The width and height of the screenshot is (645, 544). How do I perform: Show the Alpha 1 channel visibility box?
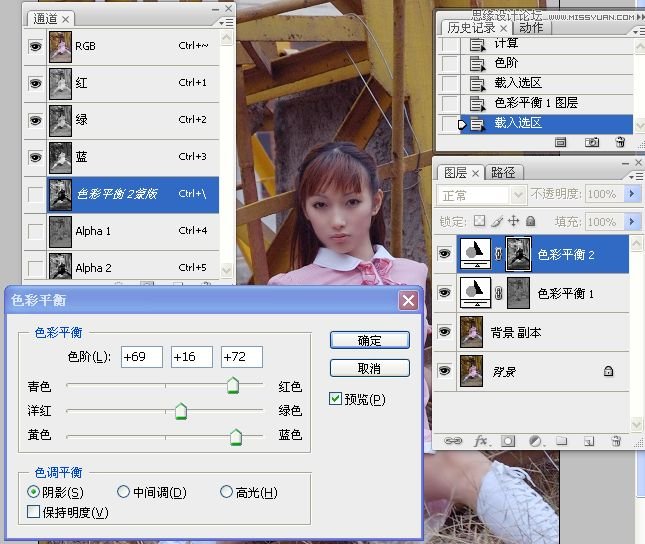pyautogui.click(x=35, y=231)
